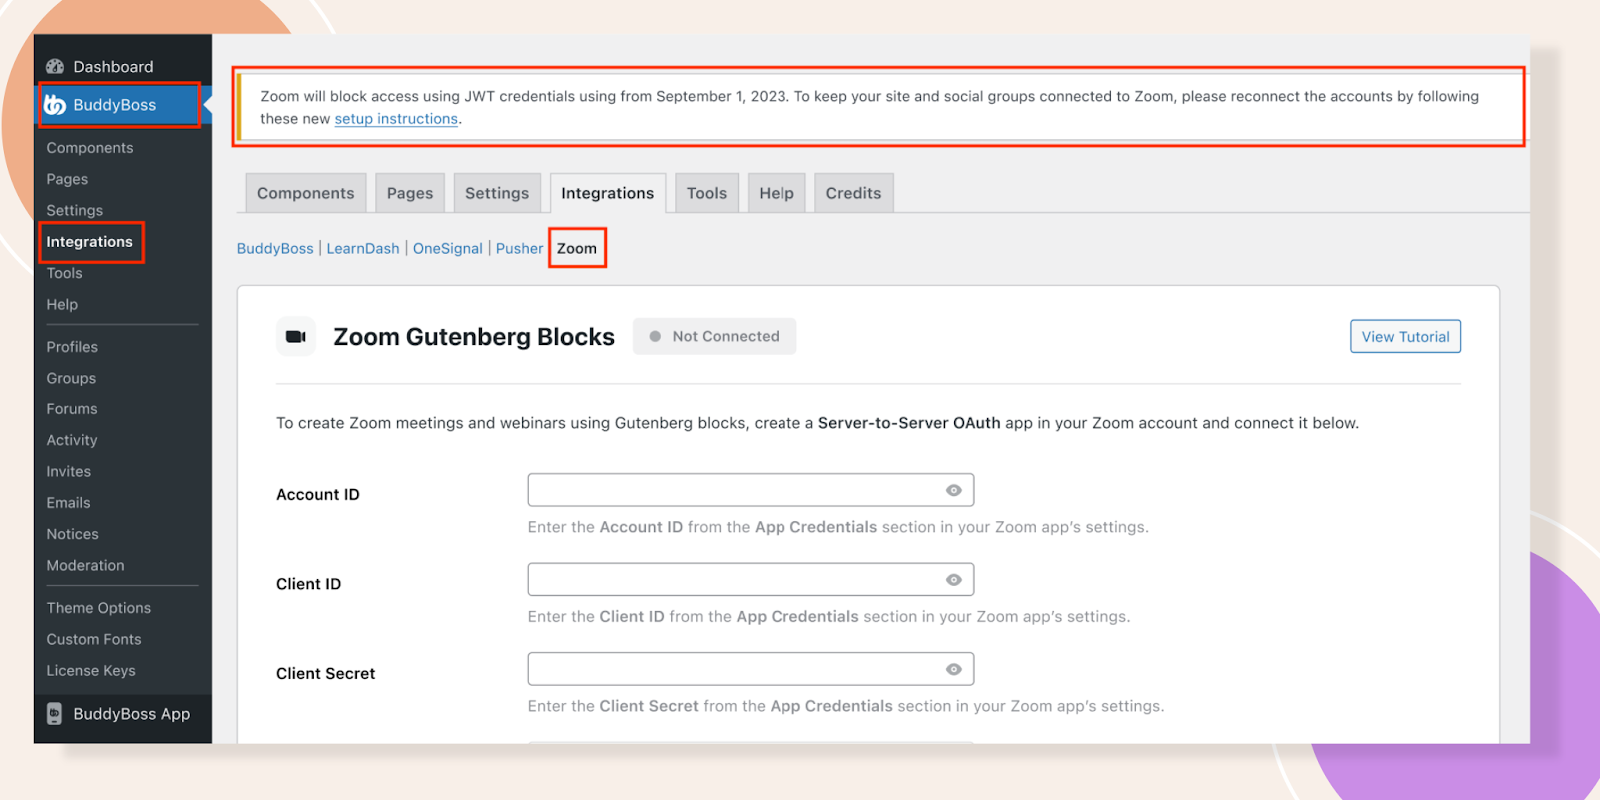1600x800 pixels.
Task: Open Components in the sidebar submenu
Action: click(90, 148)
